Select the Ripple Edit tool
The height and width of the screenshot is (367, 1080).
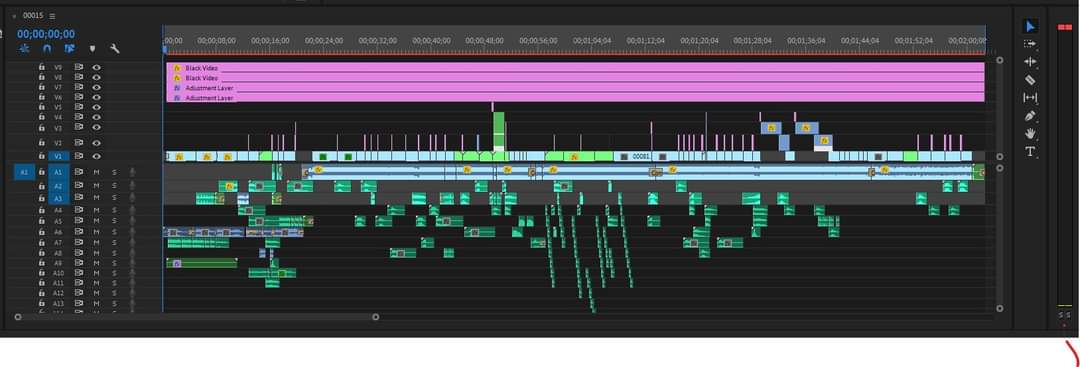[1030, 61]
